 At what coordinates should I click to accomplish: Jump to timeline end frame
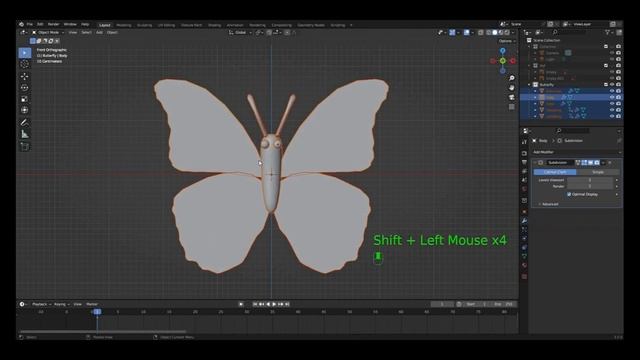click(x=288, y=304)
